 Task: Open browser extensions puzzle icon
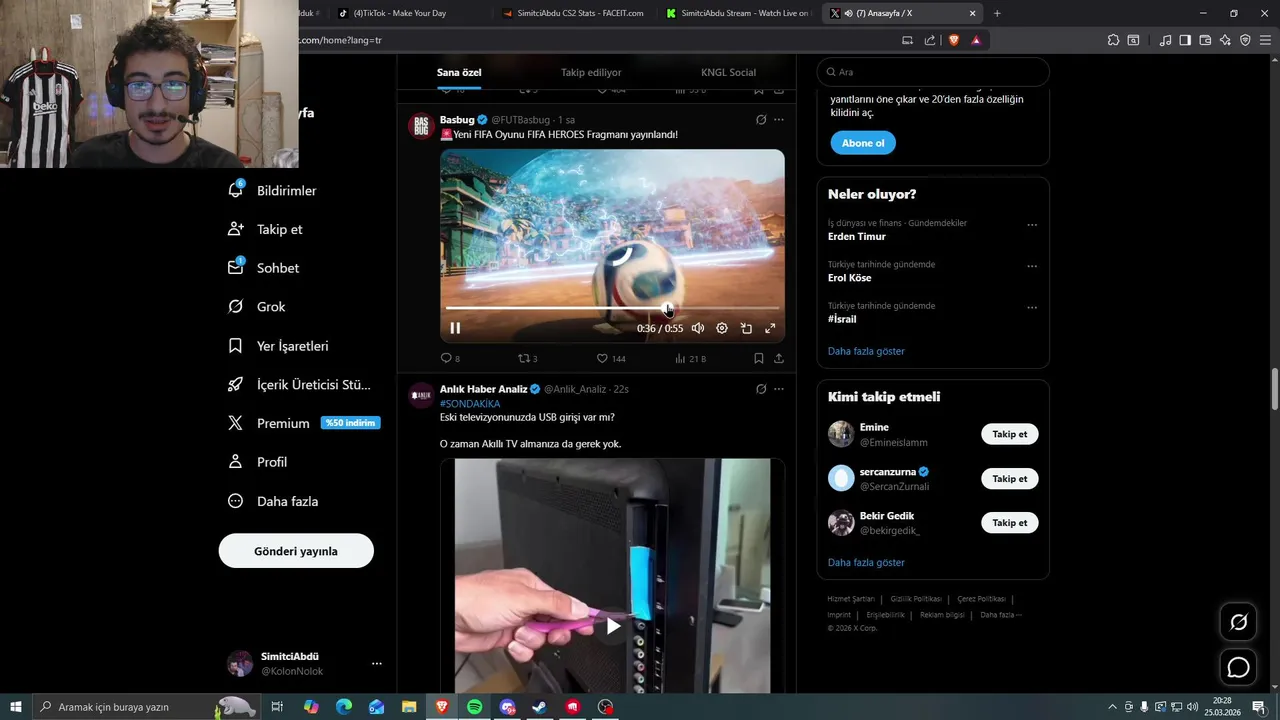click(1113, 40)
